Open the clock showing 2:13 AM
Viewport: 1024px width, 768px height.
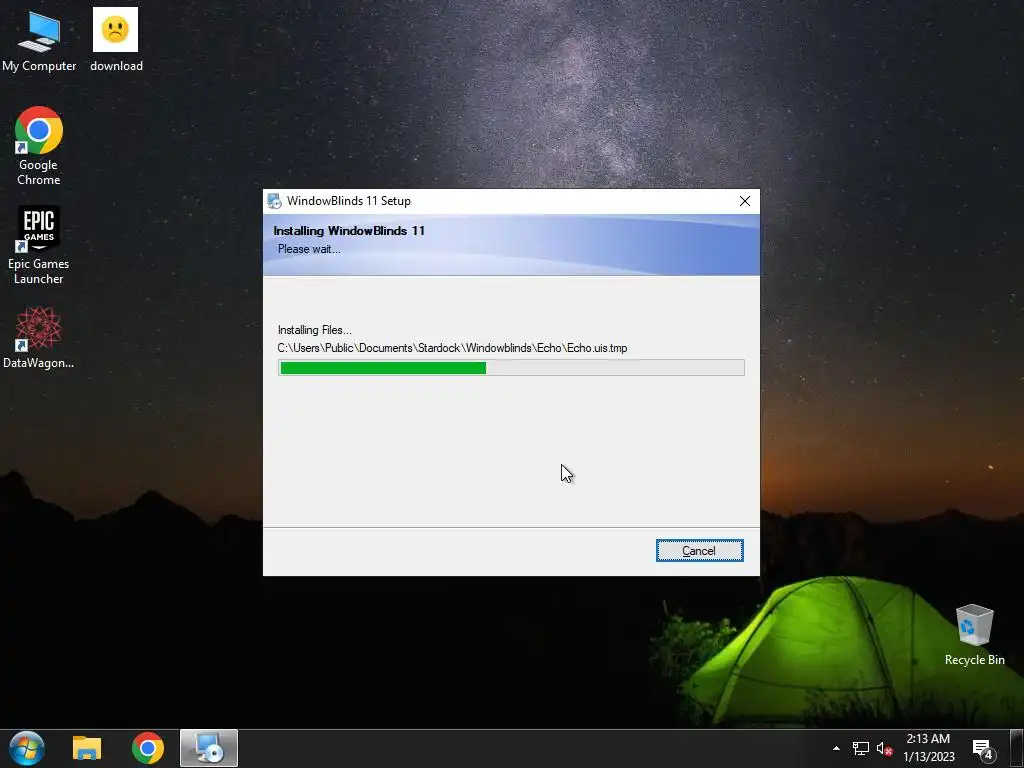pos(929,748)
